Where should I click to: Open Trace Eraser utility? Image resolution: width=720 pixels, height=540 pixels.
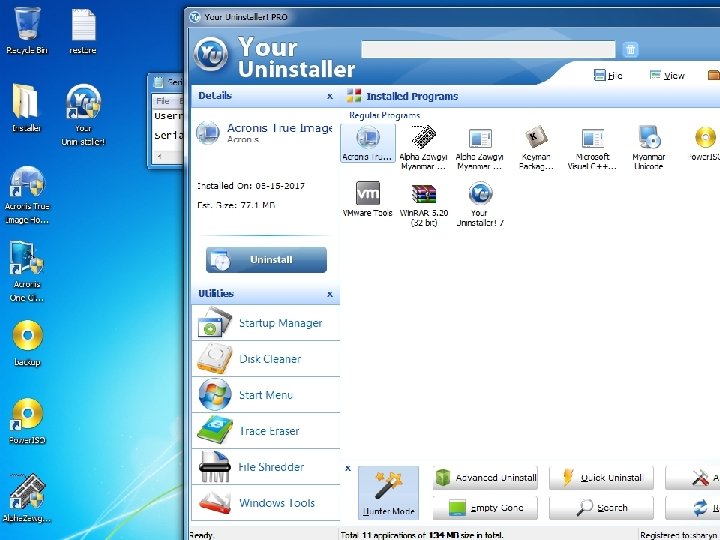(x=266, y=431)
